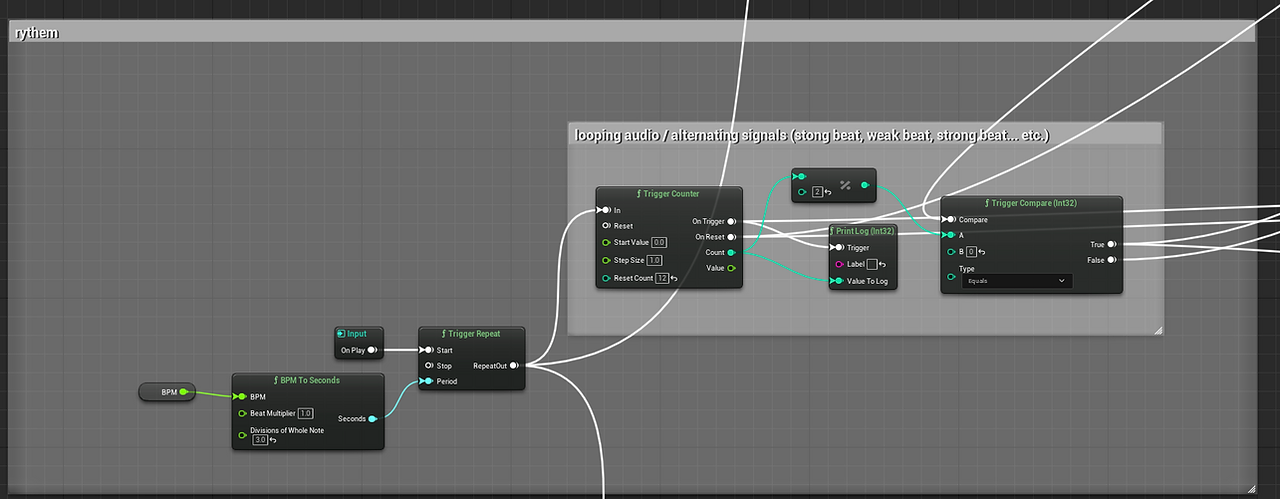Screen dimensions: 1280x499
Task: Click the modulo node's second input pin
Action: [801, 192]
